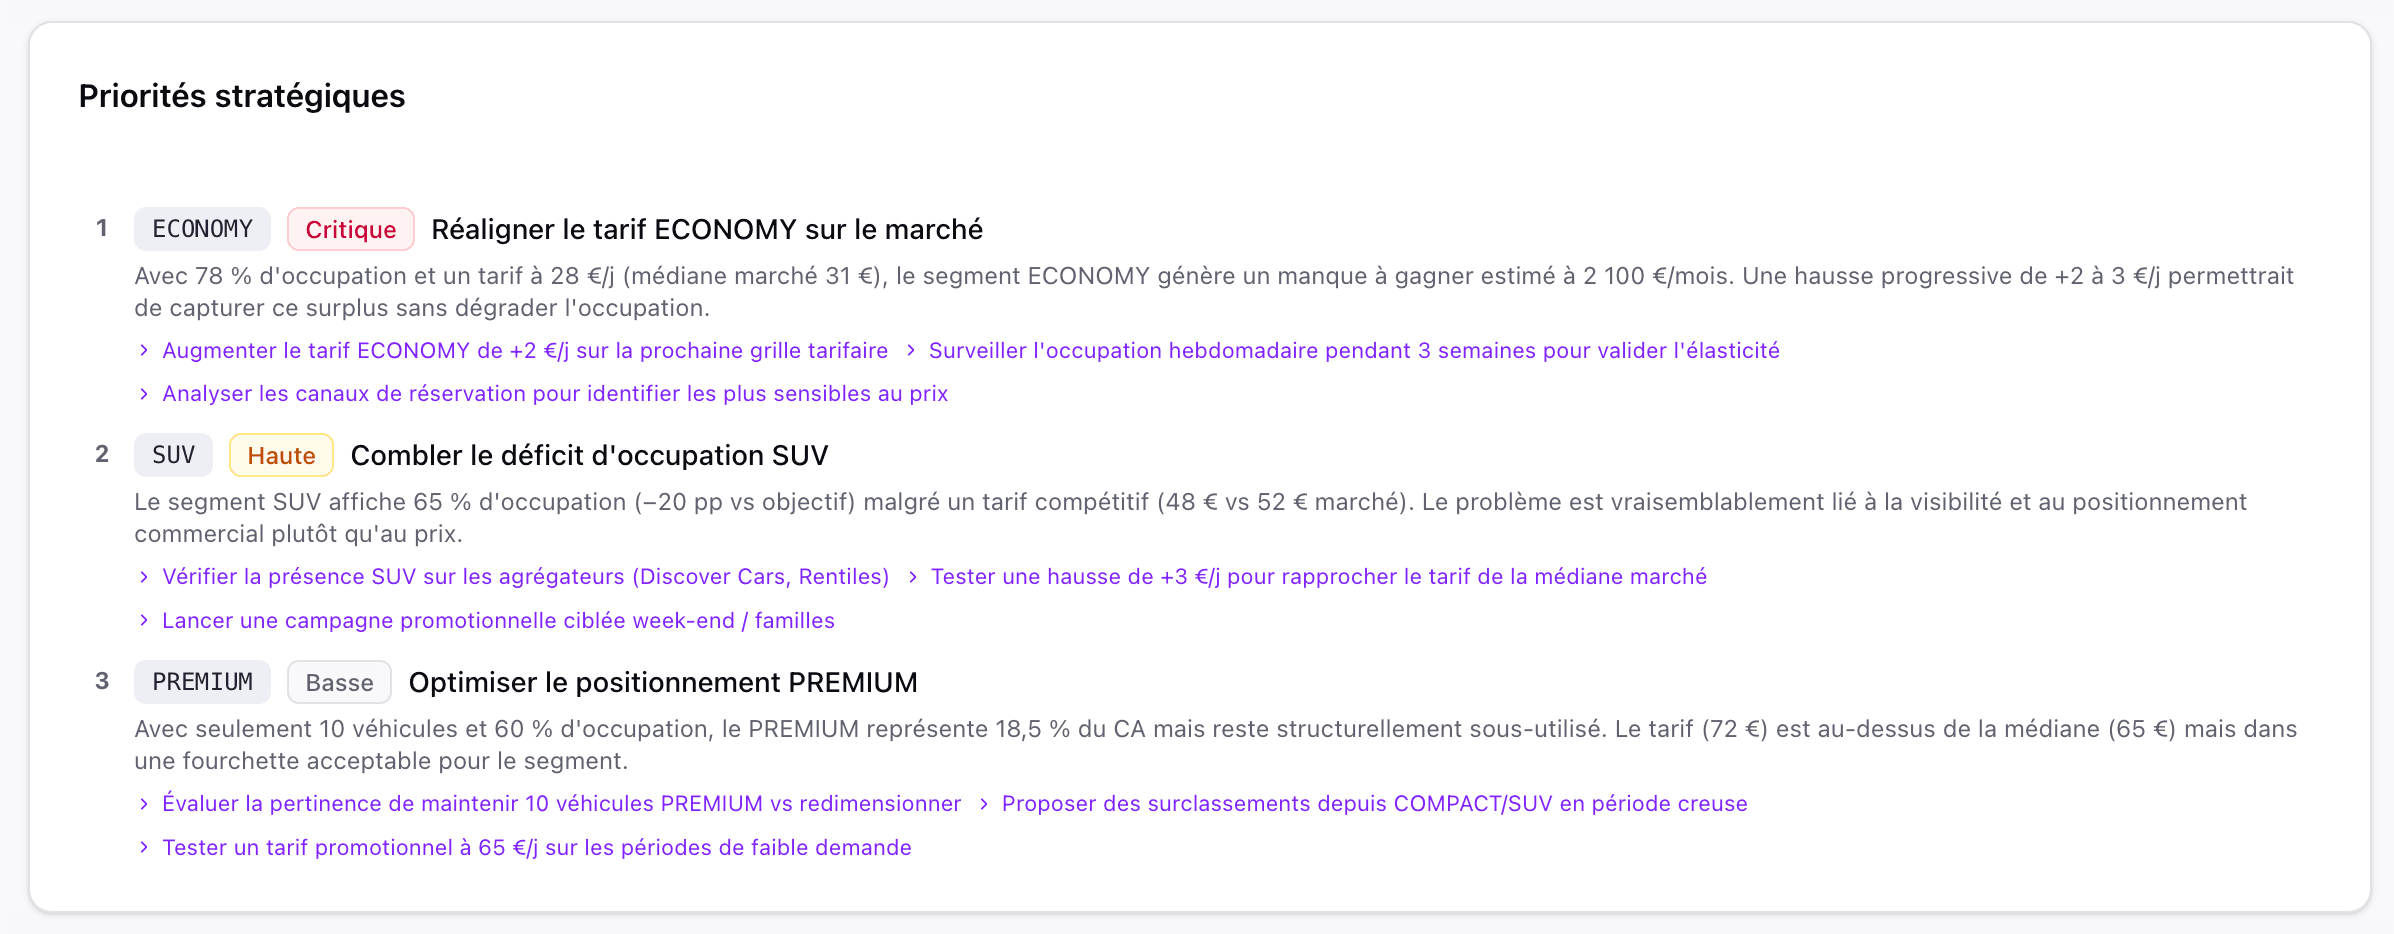2394x934 pixels.
Task: Click the heading "Combler le déficit d'occupation SUV"
Action: pyautogui.click(x=589, y=456)
